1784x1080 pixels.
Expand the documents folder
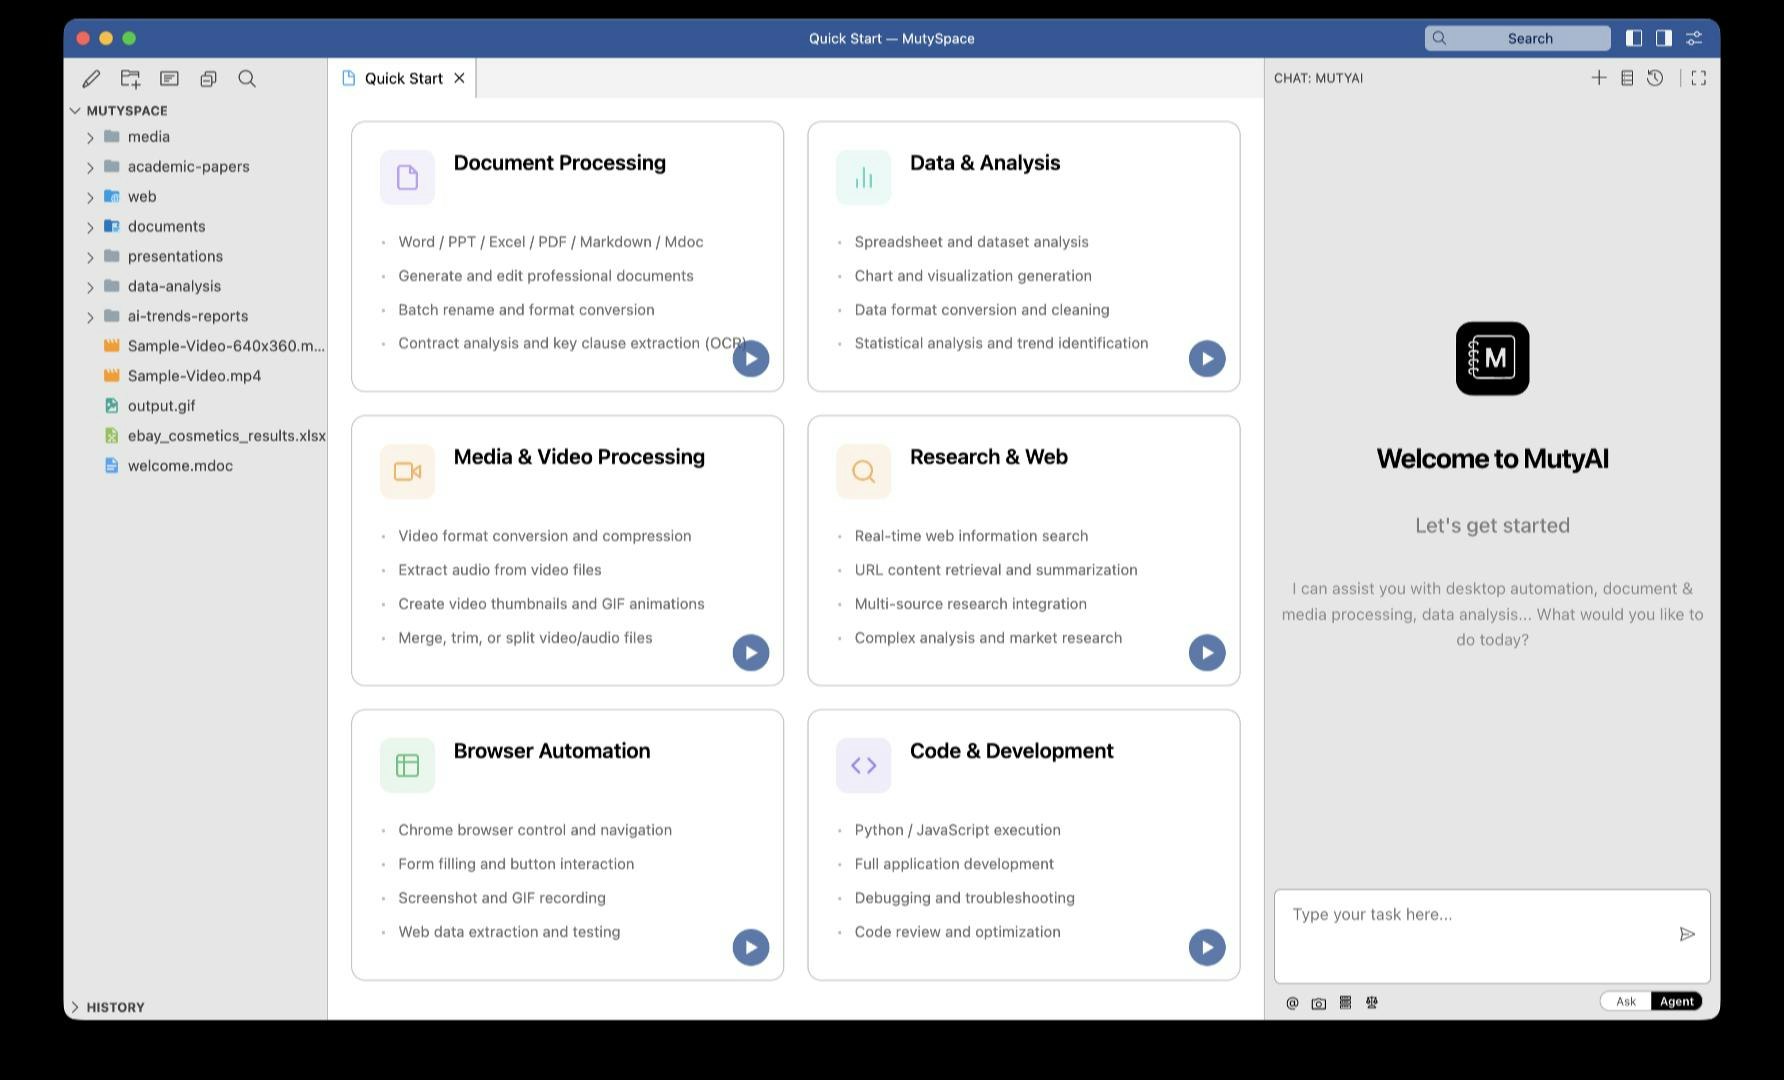tap(90, 226)
